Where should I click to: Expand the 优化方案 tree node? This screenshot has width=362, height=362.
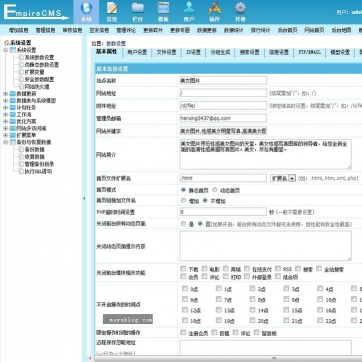[x=6, y=121]
